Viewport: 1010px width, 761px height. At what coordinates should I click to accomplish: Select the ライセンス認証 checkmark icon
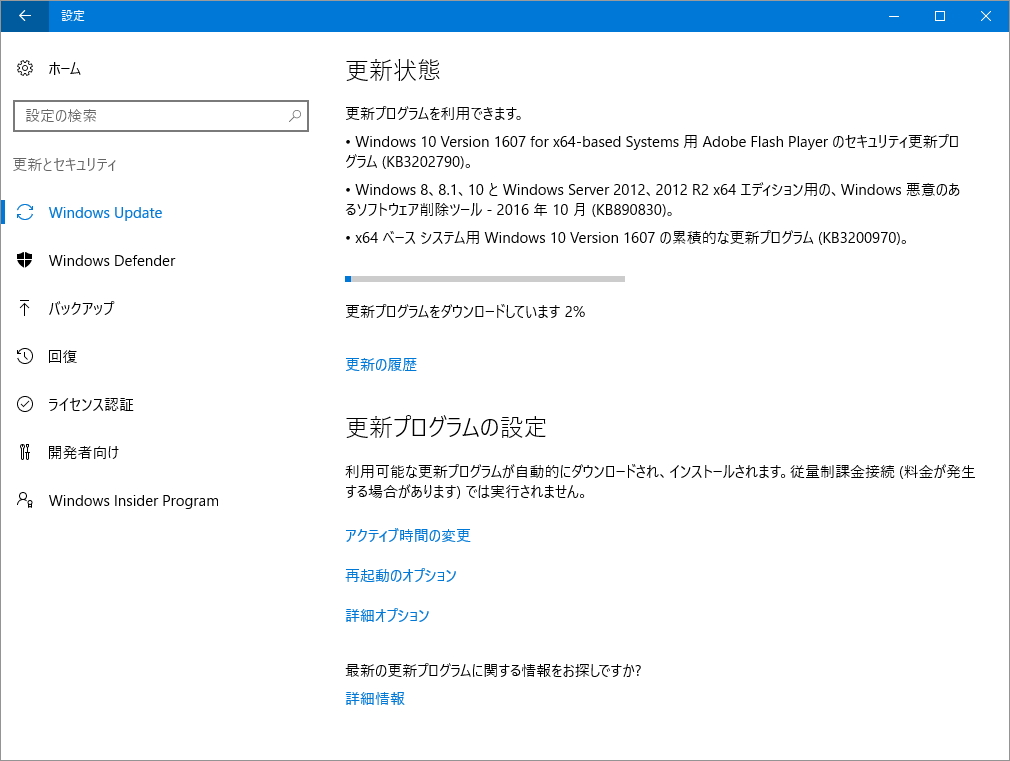25,404
